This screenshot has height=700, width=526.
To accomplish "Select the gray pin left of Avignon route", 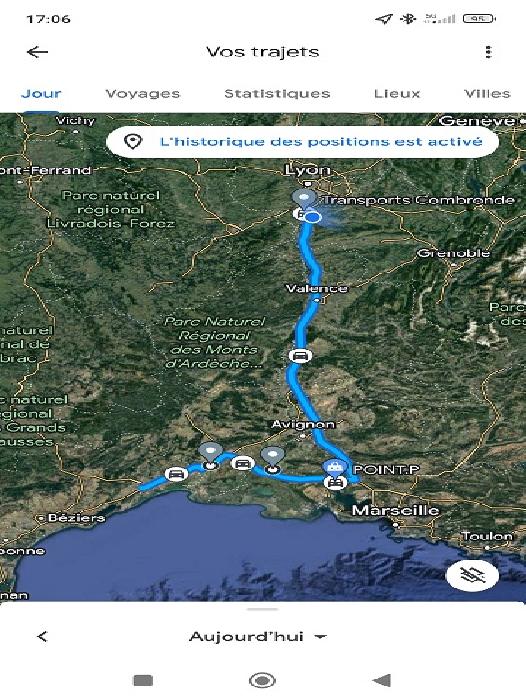I will (210, 455).
